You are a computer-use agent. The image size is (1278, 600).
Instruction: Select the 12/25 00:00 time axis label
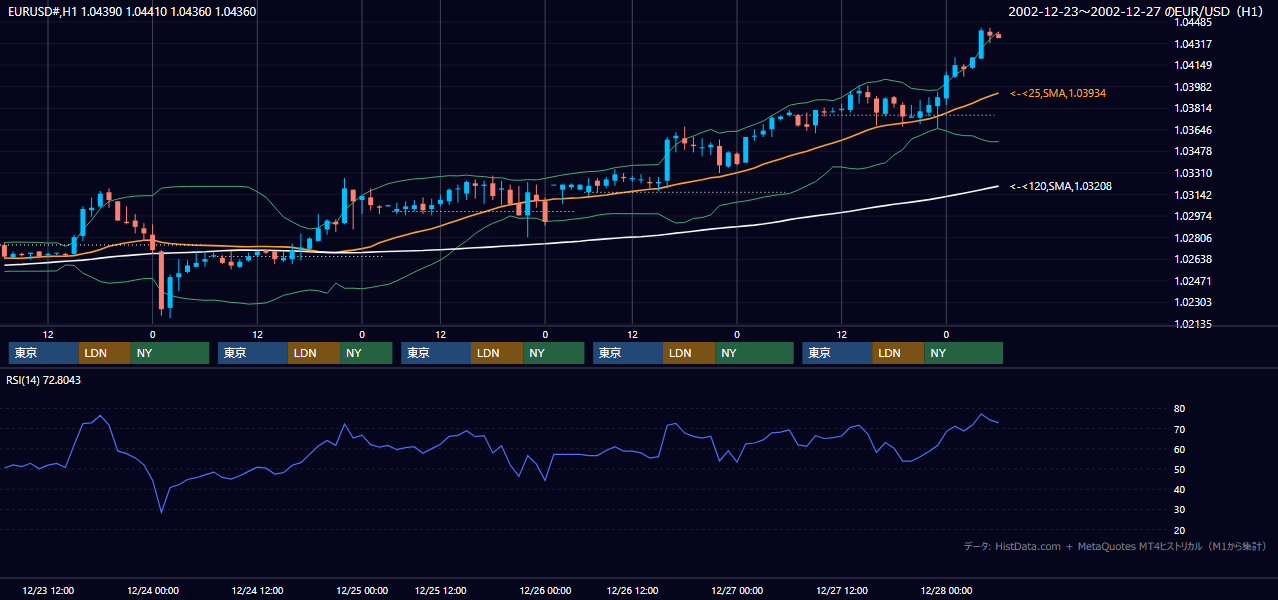[362, 591]
